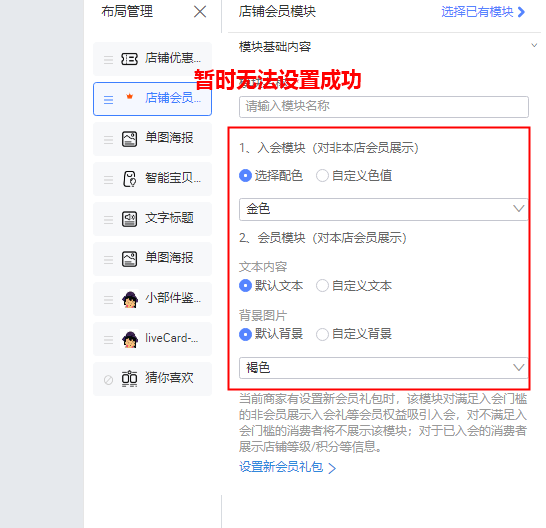Click the second 单图海报 image icon

click(129, 259)
